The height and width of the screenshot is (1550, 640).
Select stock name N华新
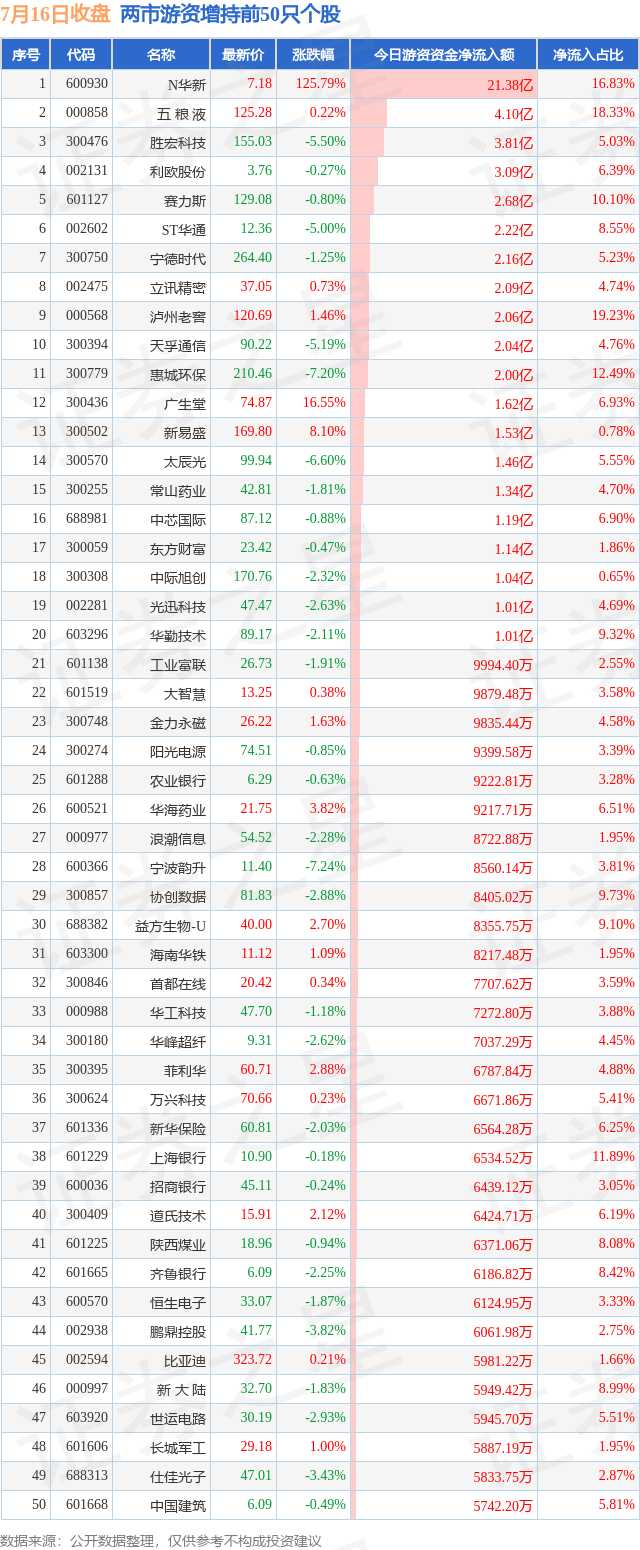pyautogui.click(x=185, y=85)
